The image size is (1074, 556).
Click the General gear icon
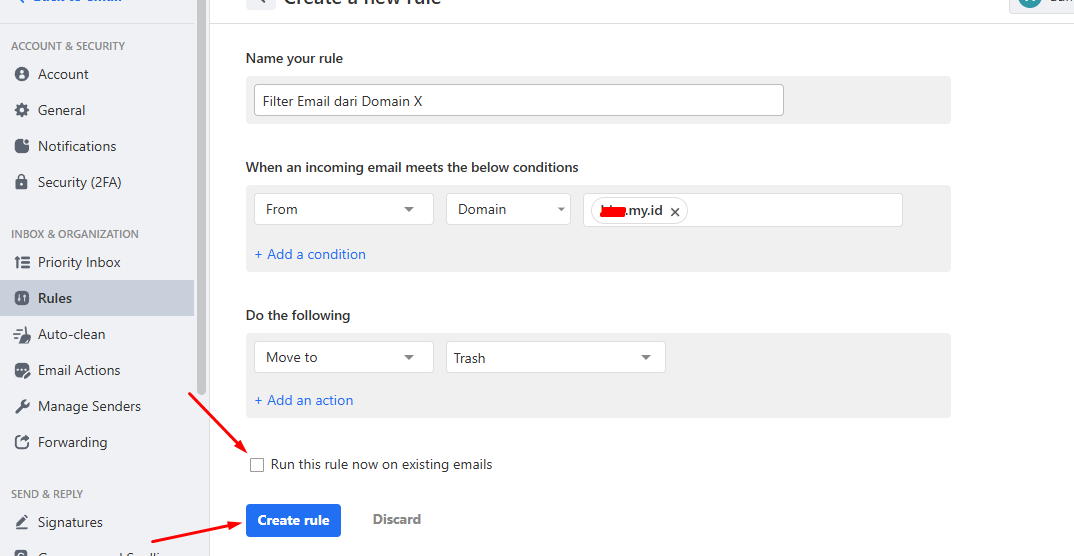coord(22,110)
